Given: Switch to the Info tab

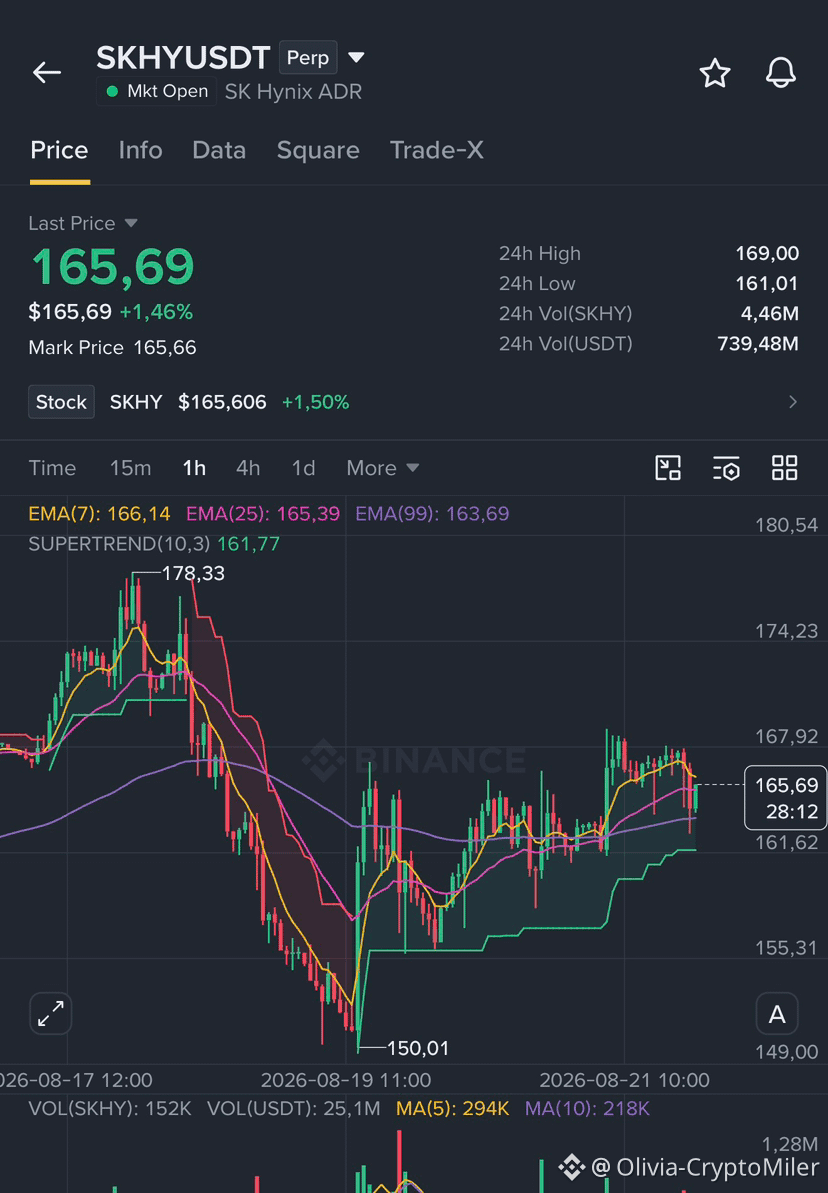Looking at the screenshot, I should 140,151.
